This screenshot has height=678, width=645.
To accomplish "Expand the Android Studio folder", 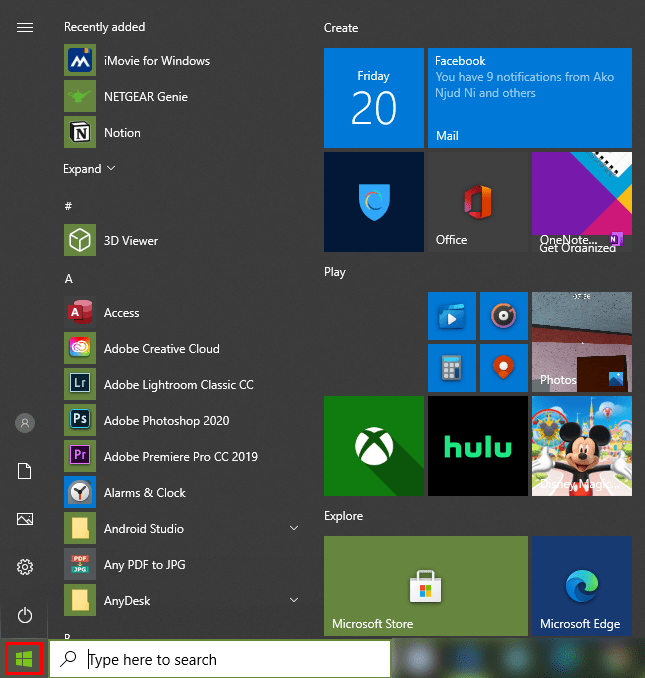I will (294, 528).
